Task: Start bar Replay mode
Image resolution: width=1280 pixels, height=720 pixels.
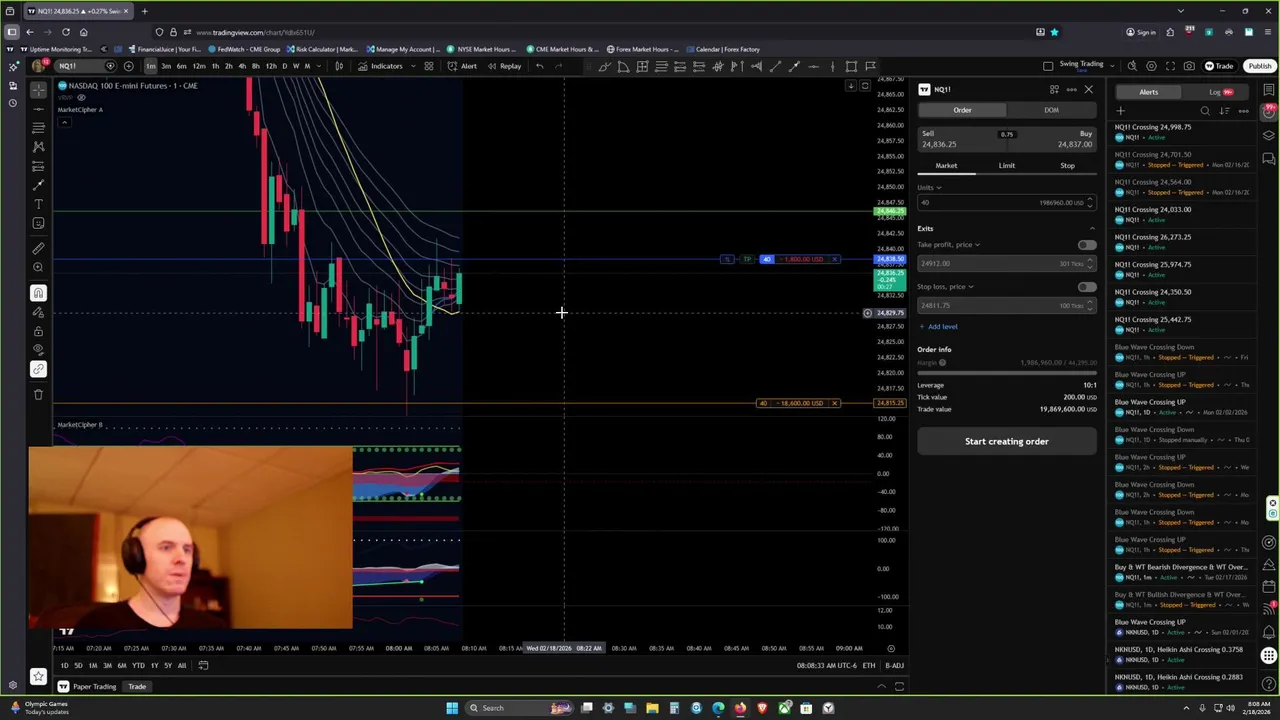Action: [x=505, y=66]
